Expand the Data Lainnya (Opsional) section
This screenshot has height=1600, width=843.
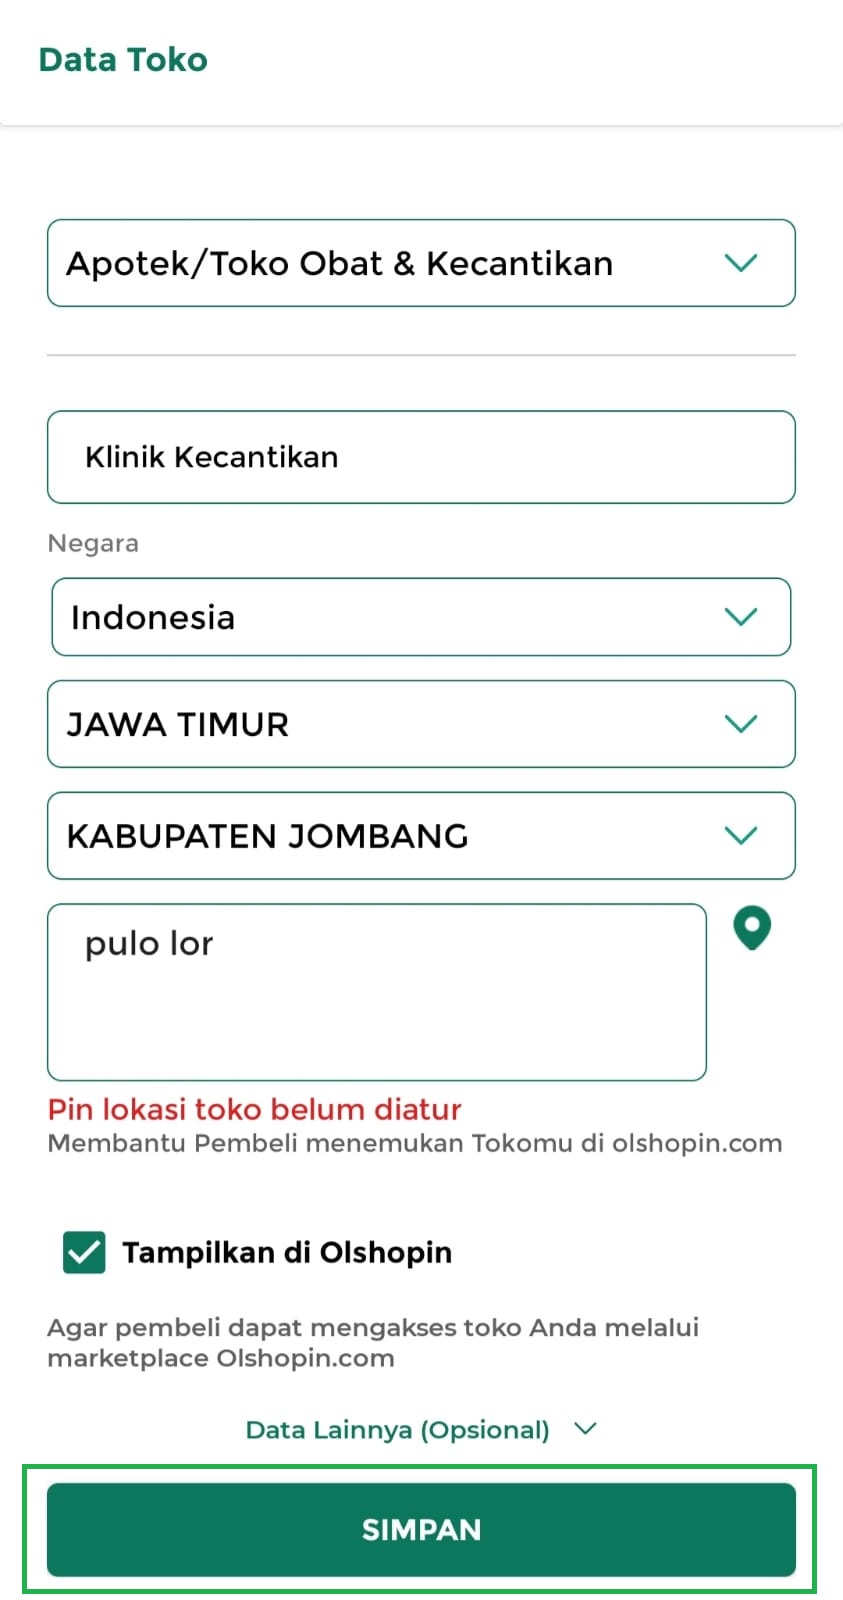click(398, 1430)
